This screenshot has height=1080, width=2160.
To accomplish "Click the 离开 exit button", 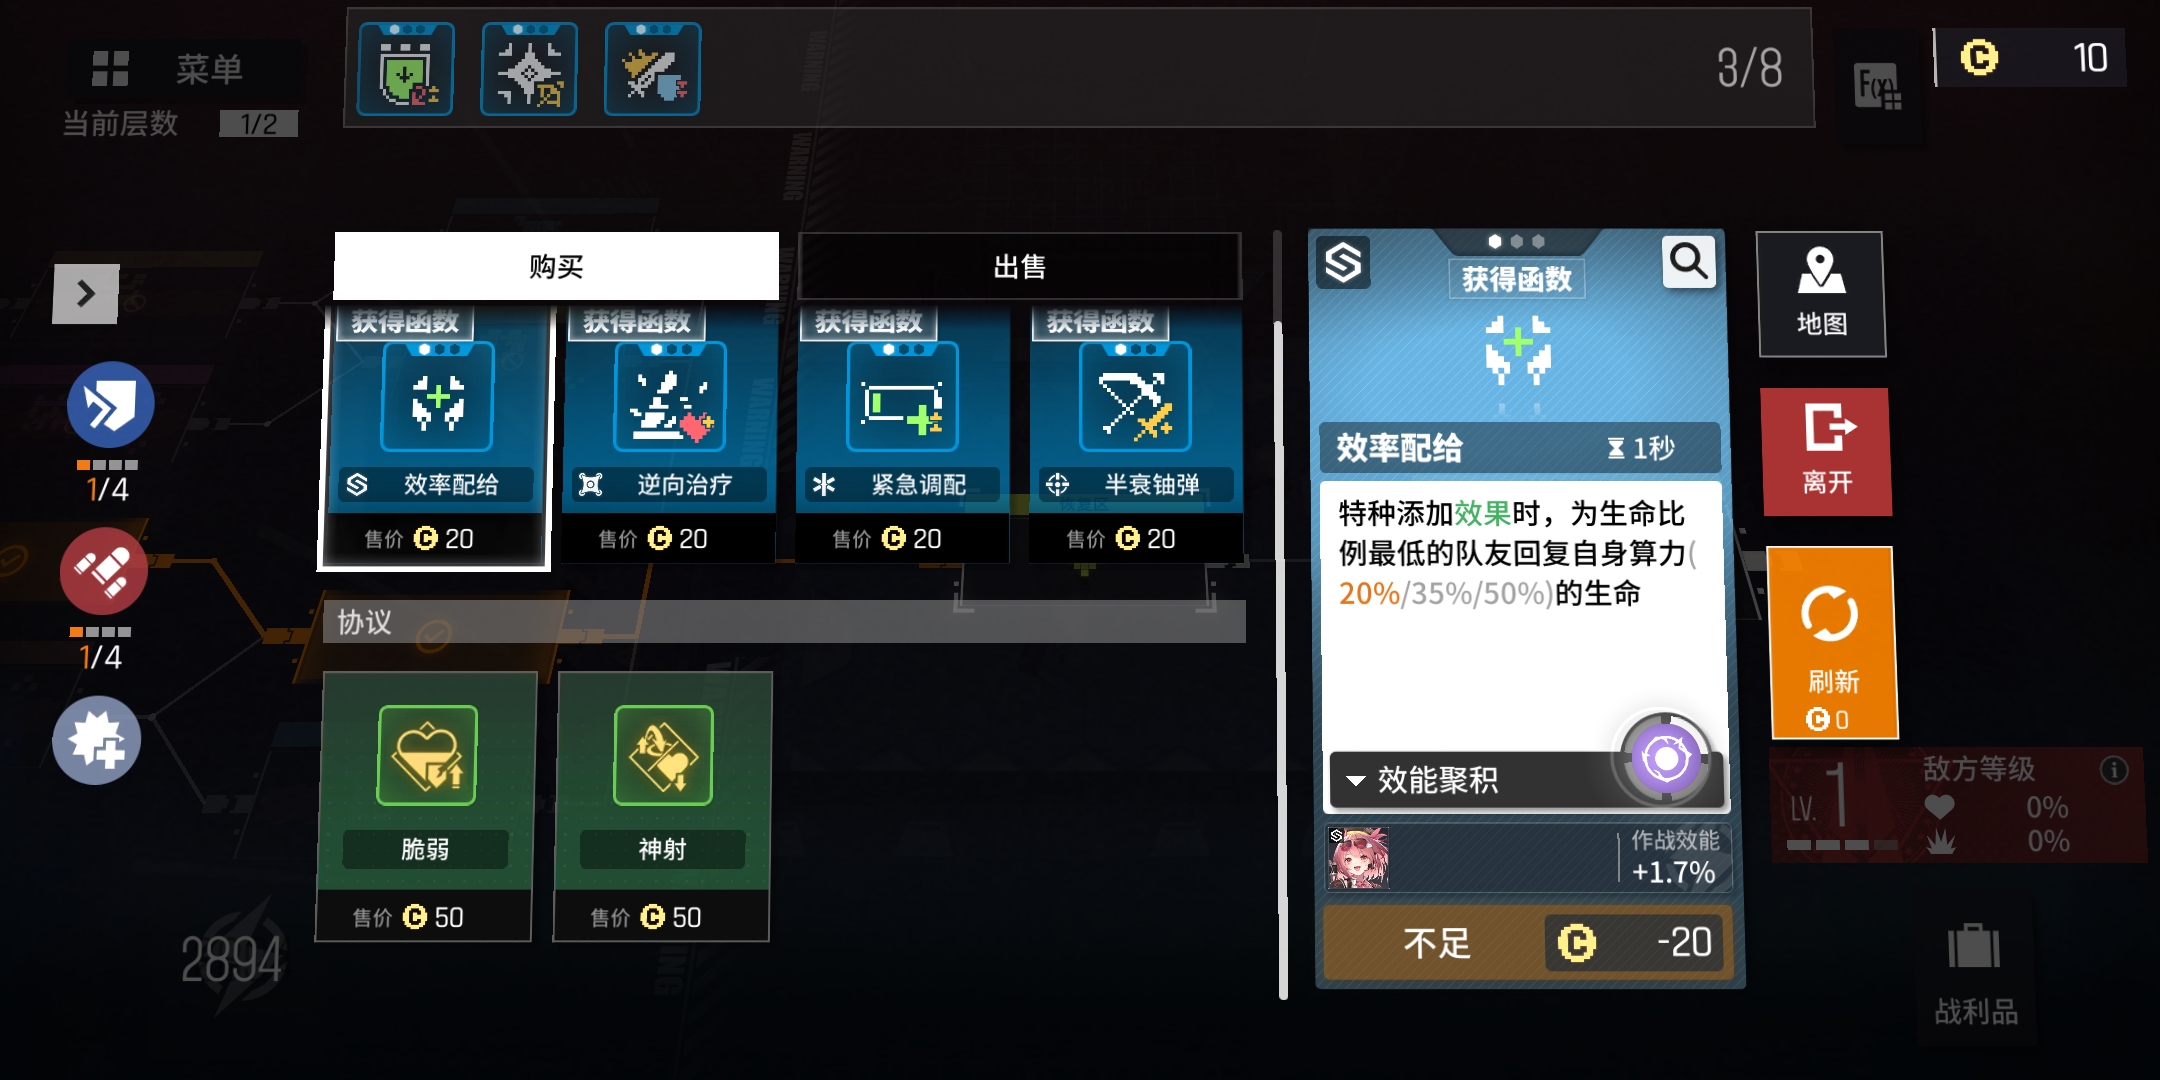I will pyautogui.click(x=1827, y=451).
